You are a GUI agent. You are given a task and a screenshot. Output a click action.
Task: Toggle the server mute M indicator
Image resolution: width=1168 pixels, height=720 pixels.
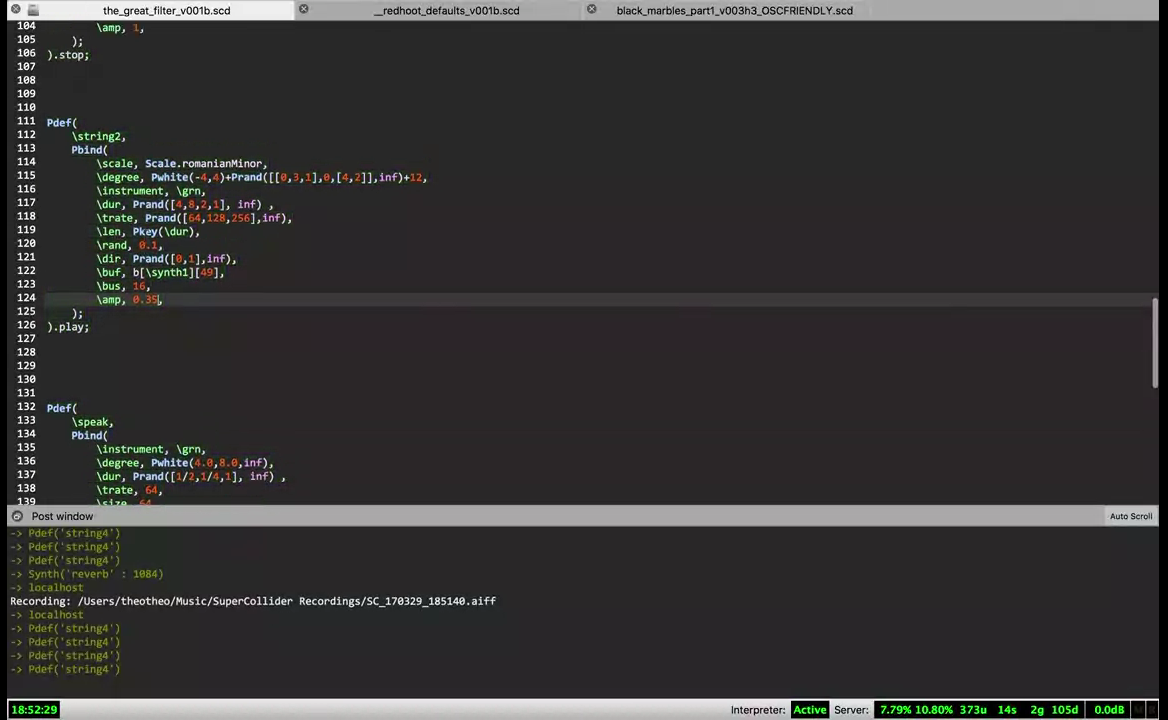[1138, 710]
